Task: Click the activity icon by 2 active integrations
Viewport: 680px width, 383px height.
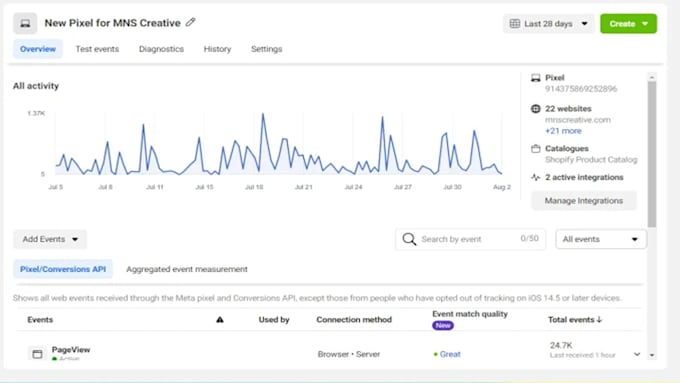Action: click(536, 177)
